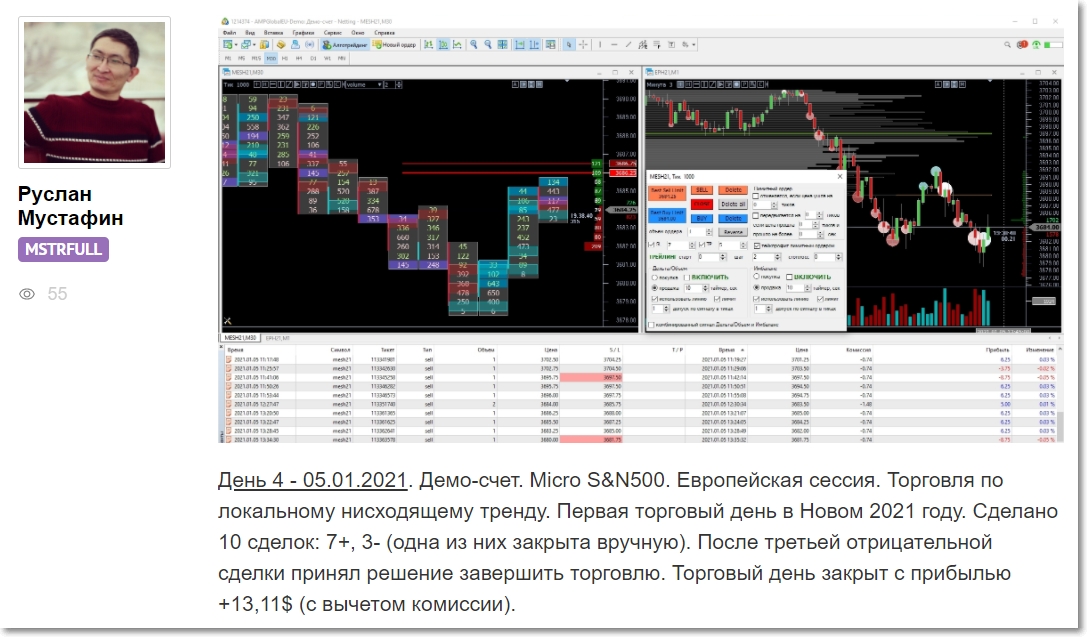
Task: Open the Сервис menu
Action: point(333,33)
